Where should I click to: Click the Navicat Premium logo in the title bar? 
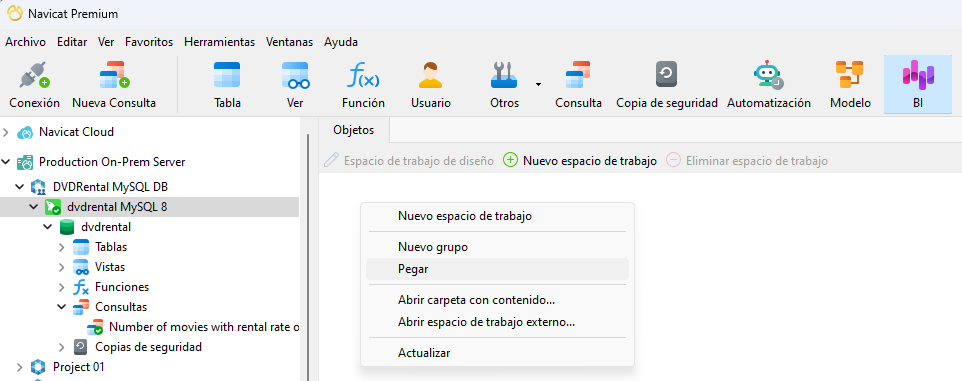(14, 13)
